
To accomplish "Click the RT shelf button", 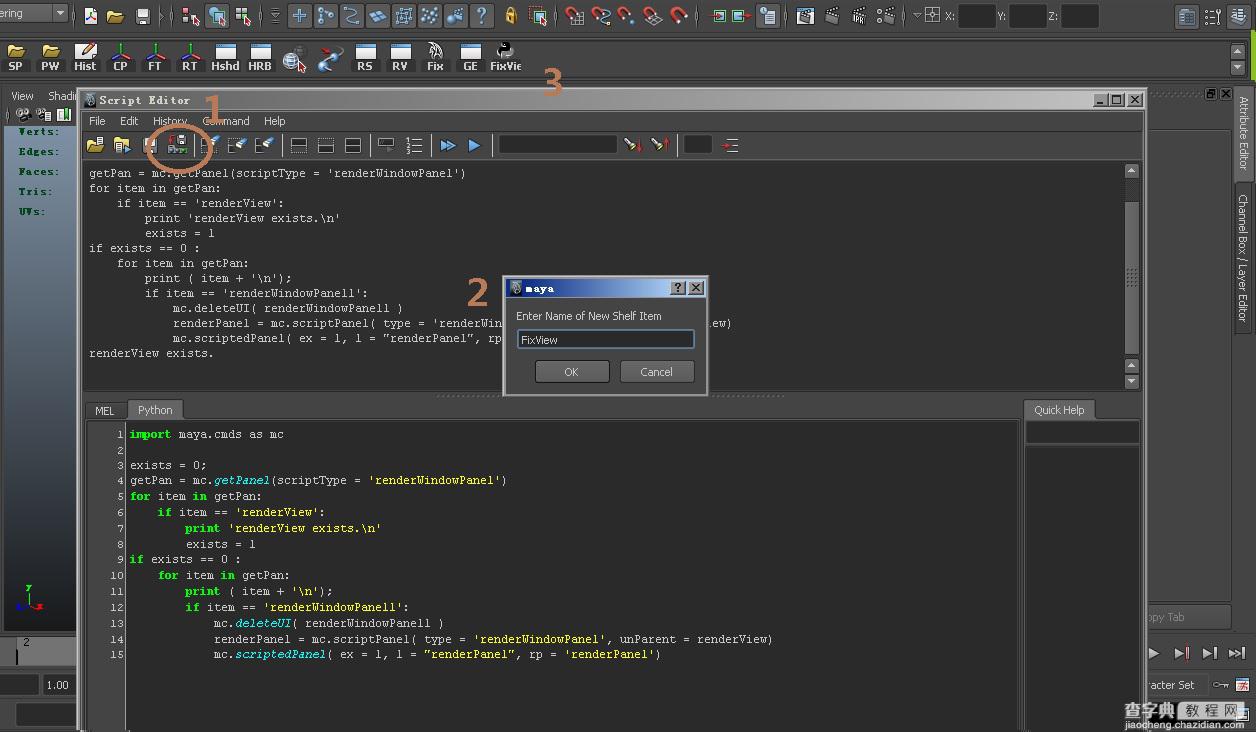I will [x=189, y=57].
